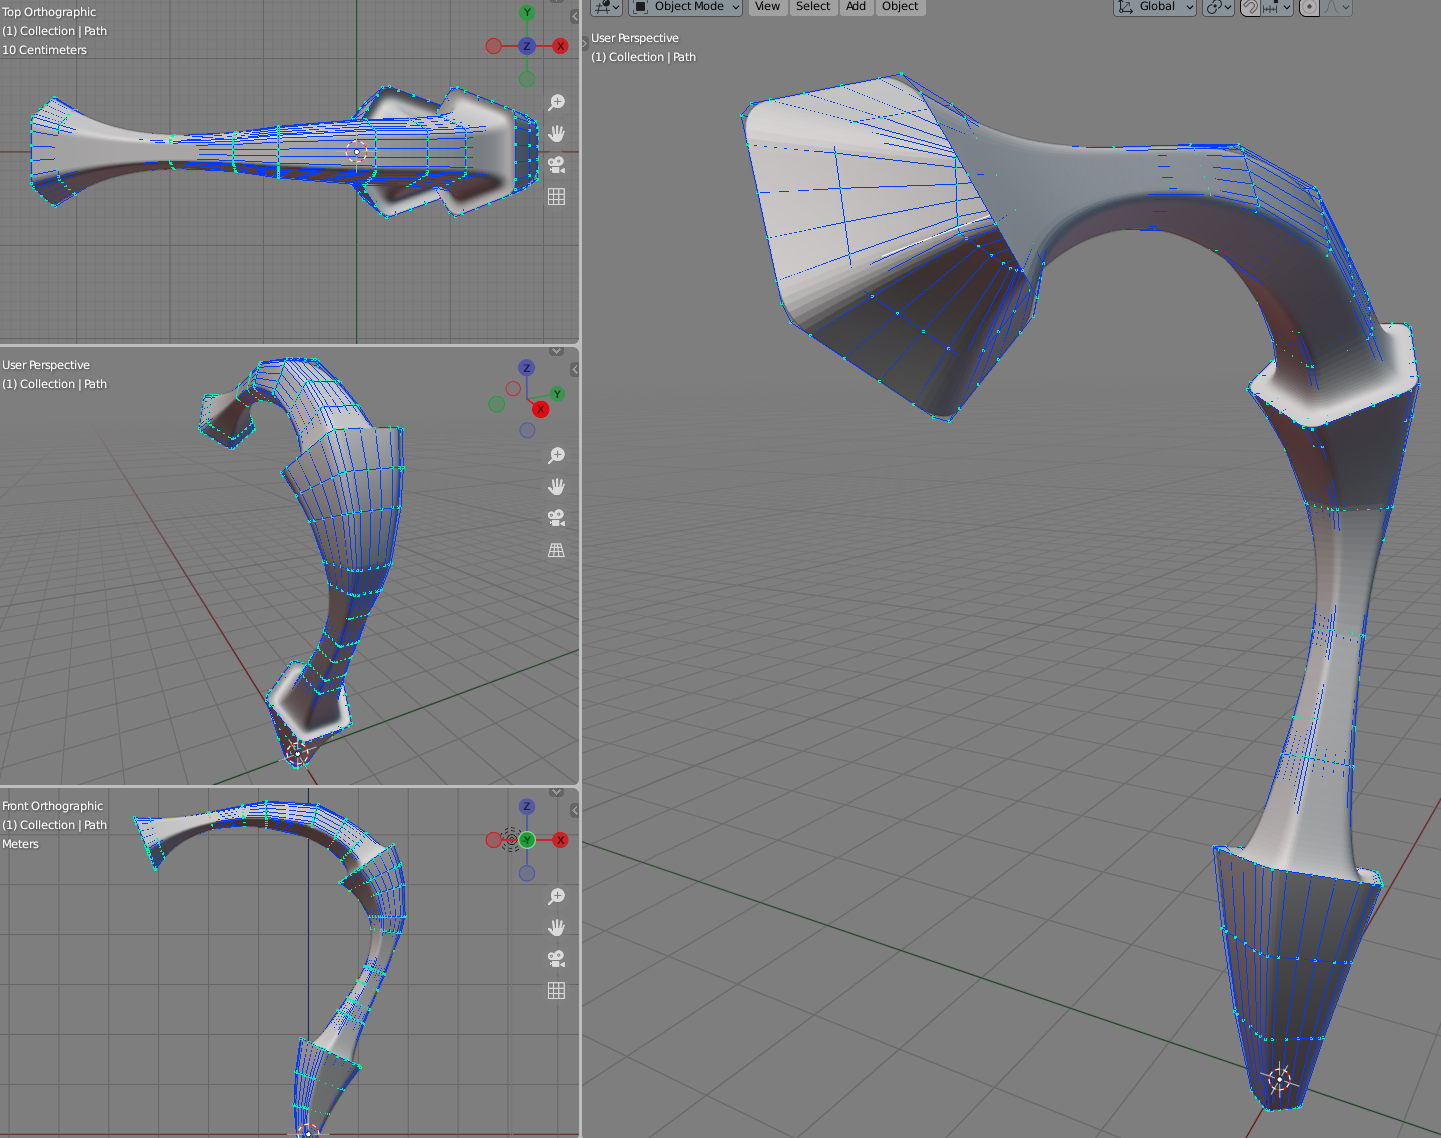The height and width of the screenshot is (1138, 1441).
Task: Click Z axis on Front Orthographic gizmo
Action: click(527, 807)
